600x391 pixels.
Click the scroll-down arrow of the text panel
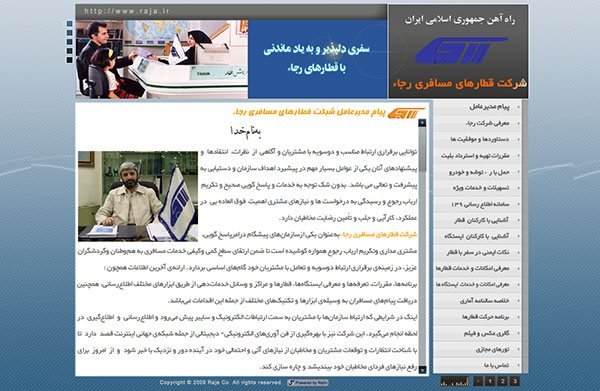pos(422,370)
